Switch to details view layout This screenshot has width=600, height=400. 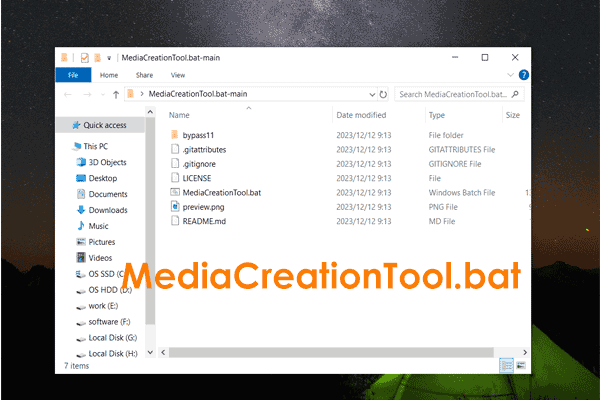tap(507, 367)
